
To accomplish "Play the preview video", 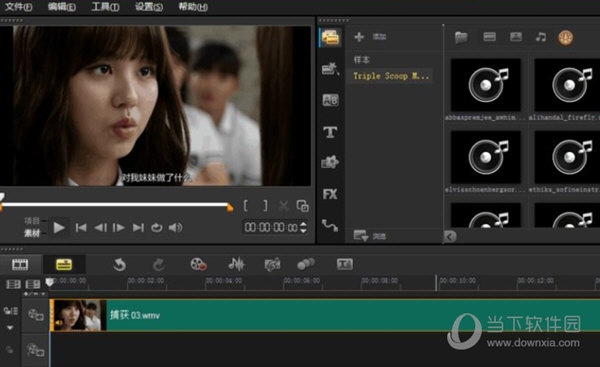I will [59, 228].
